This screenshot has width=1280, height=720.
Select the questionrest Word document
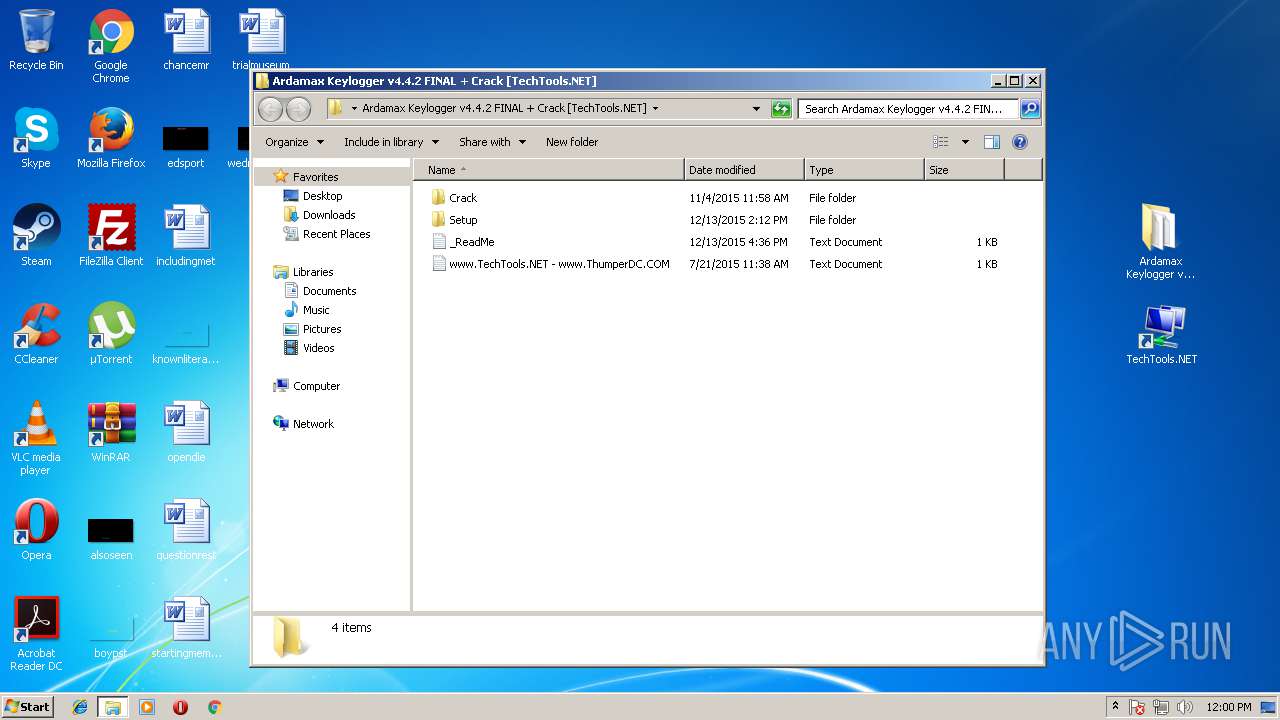pos(186,530)
